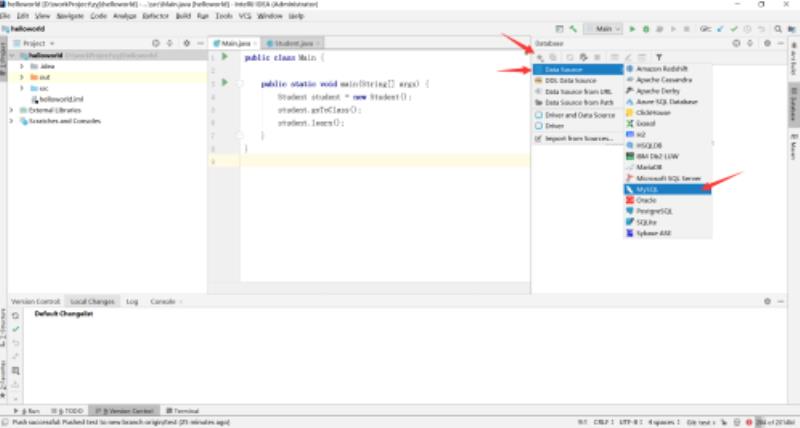Image resolution: width=800 pixels, height=428 pixels.
Task: Choose Oracle from data source list
Action: pyautogui.click(x=667, y=200)
